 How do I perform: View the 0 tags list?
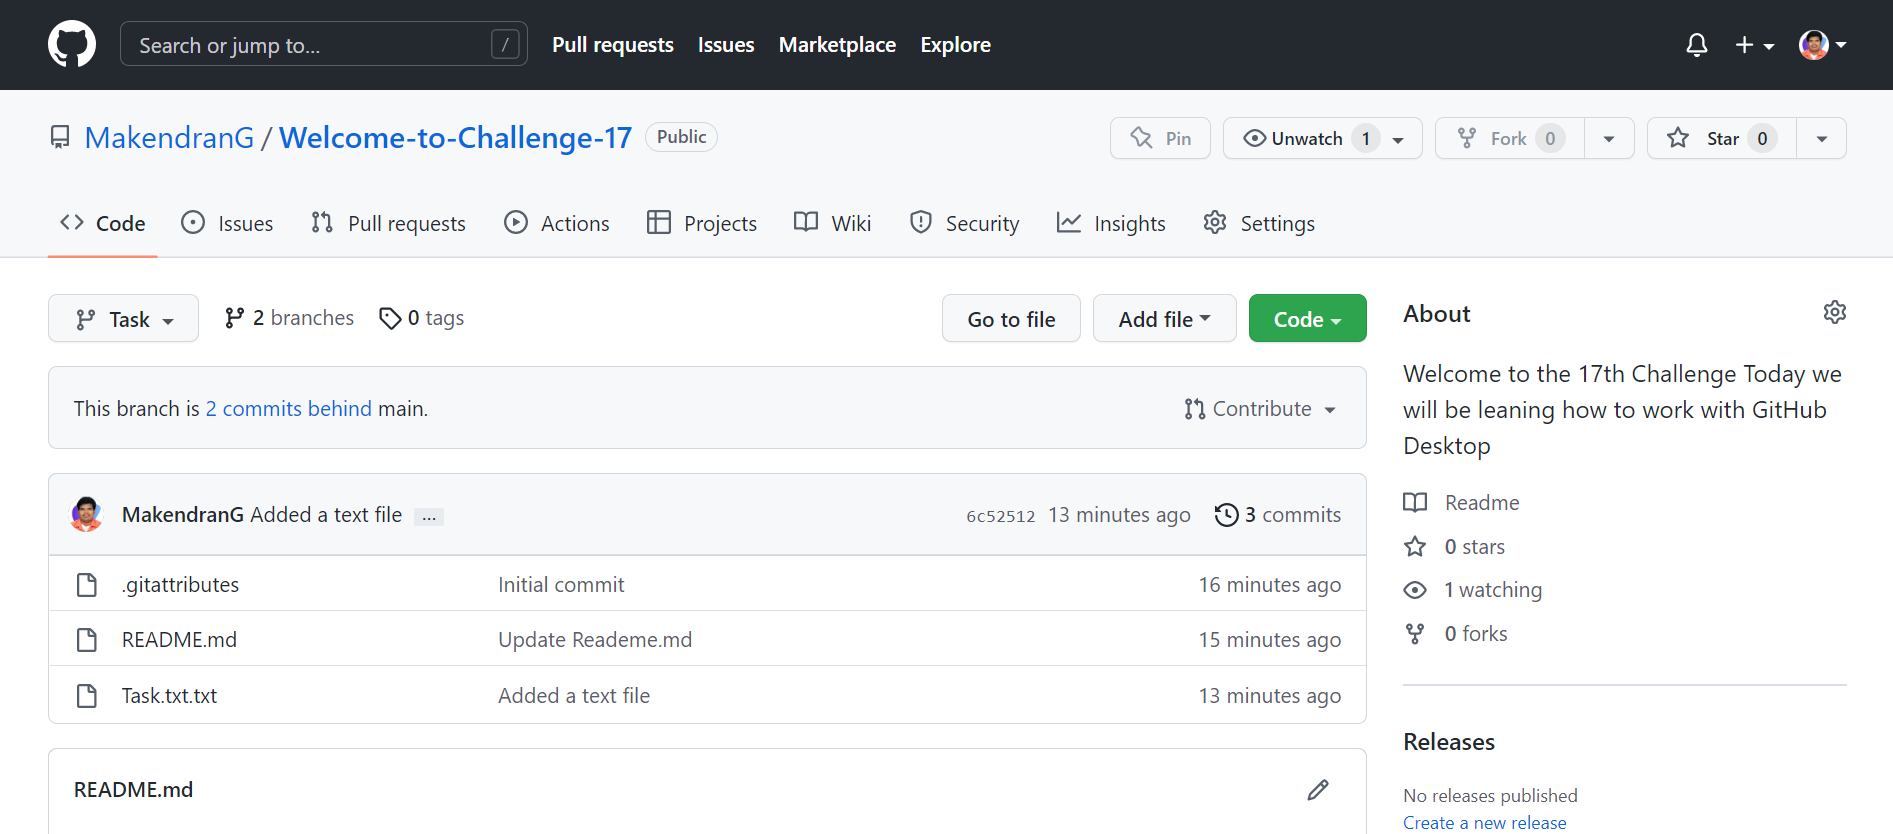coord(422,318)
